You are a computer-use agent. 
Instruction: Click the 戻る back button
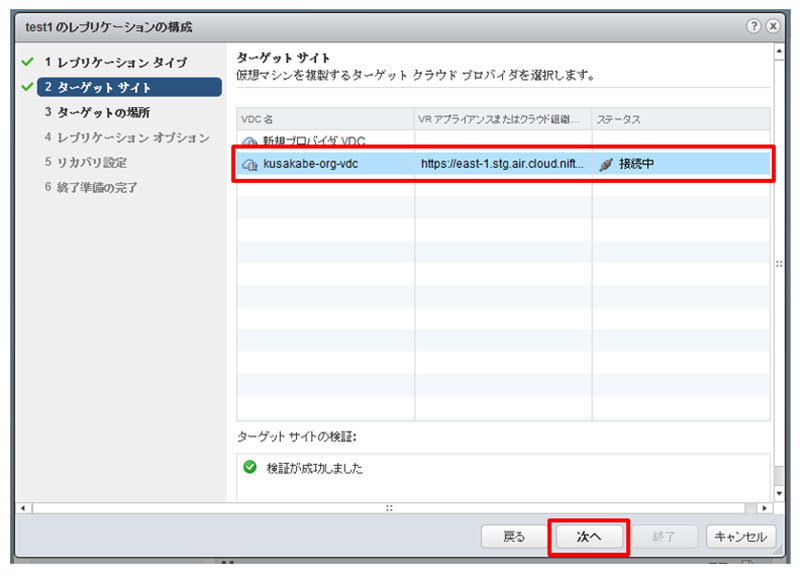[x=514, y=537]
